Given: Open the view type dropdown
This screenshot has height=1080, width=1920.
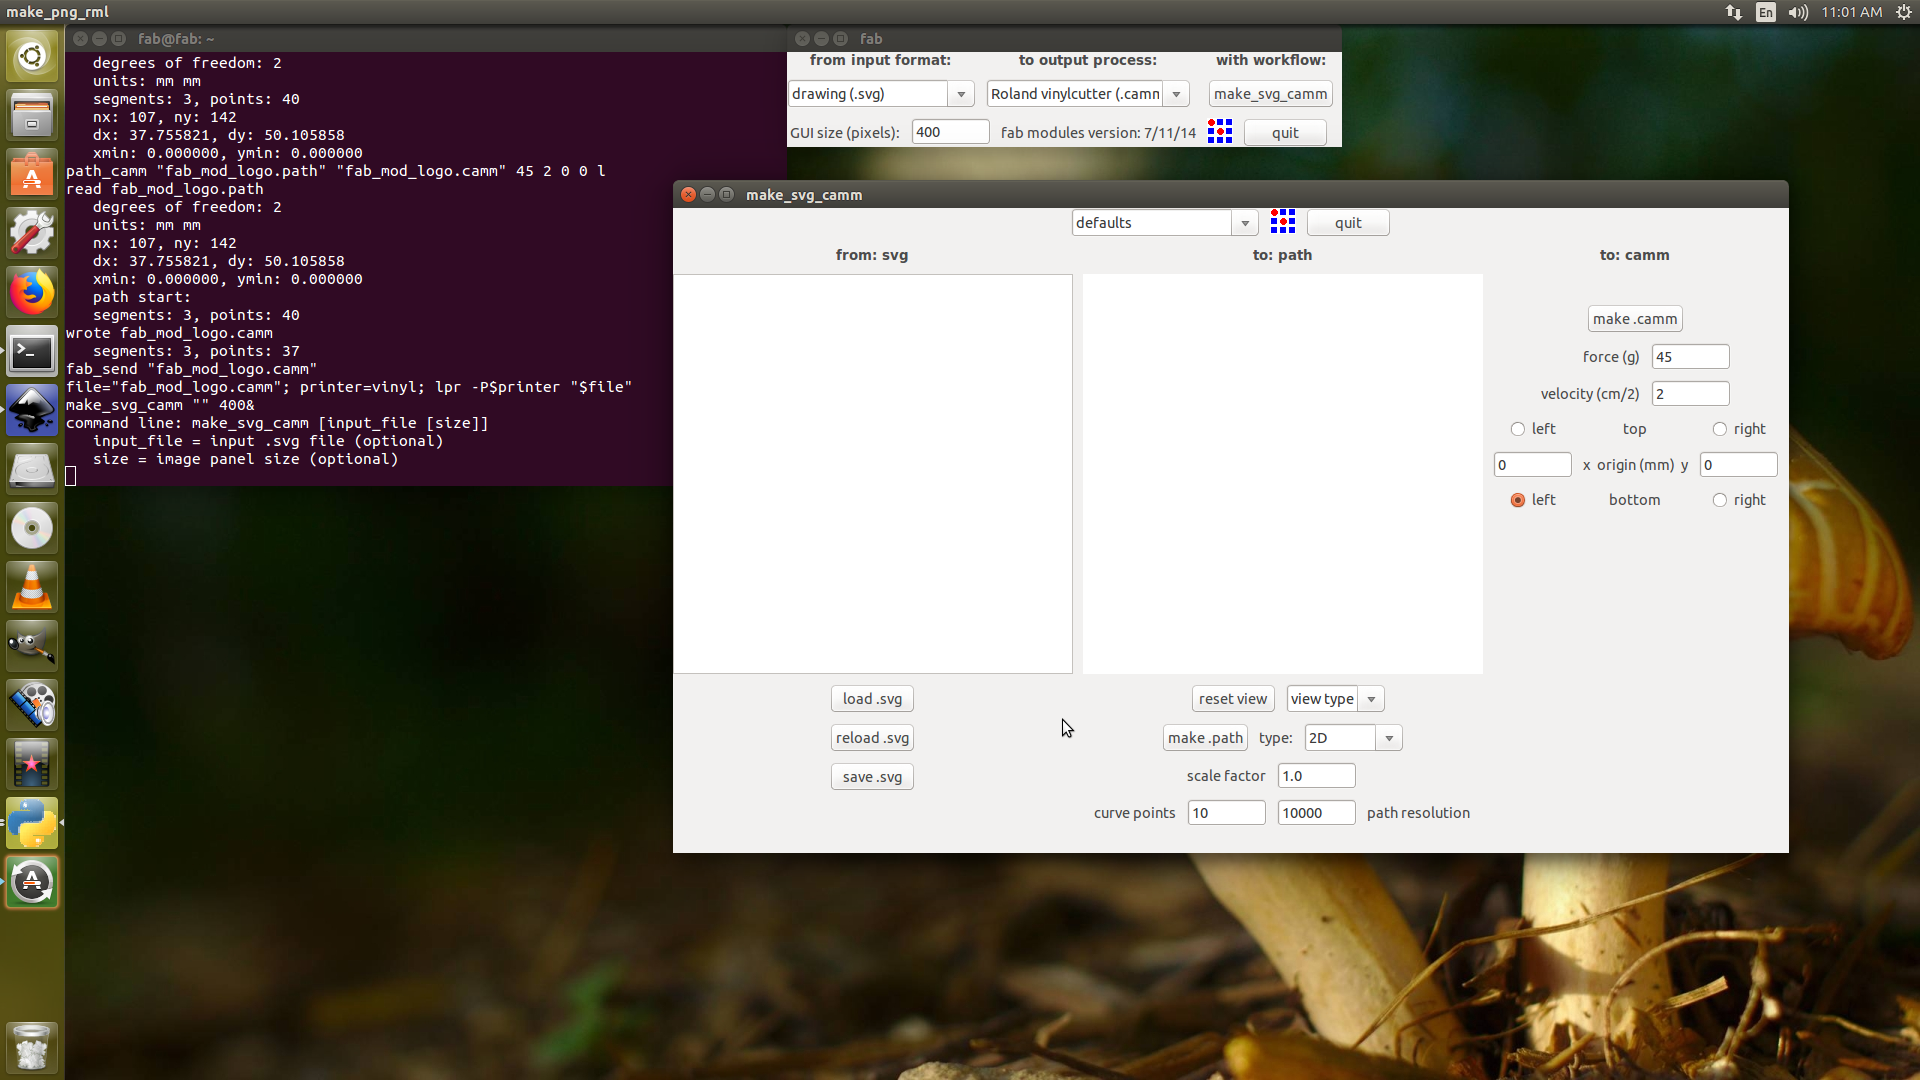Looking at the screenshot, I should (1371, 699).
